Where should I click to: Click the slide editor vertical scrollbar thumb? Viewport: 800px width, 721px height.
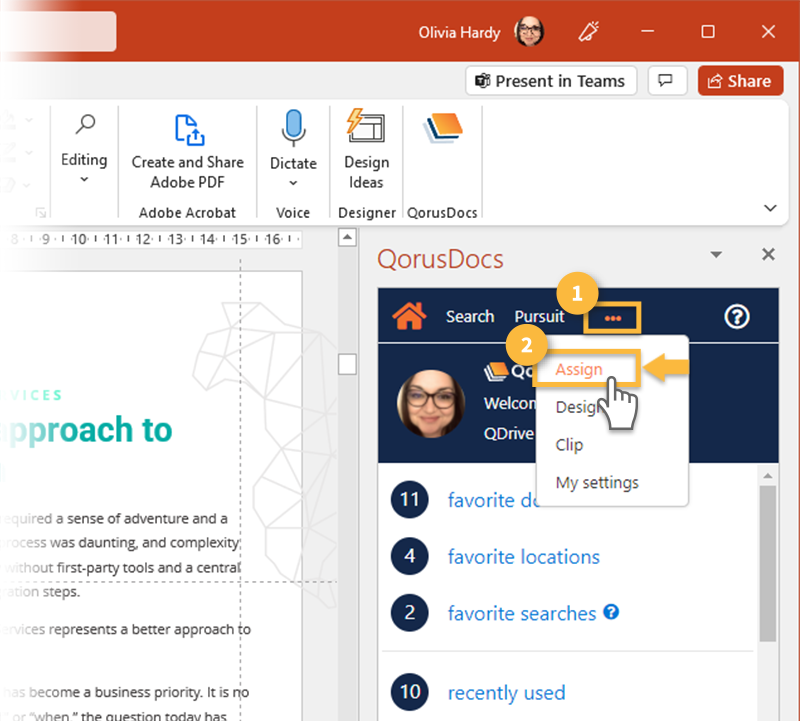pos(347,364)
